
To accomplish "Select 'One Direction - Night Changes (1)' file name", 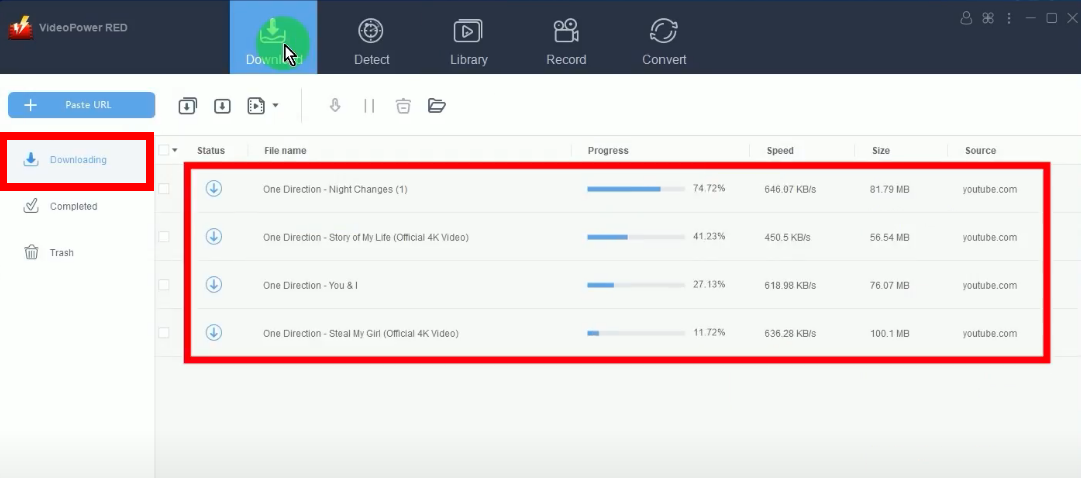I will [335, 189].
